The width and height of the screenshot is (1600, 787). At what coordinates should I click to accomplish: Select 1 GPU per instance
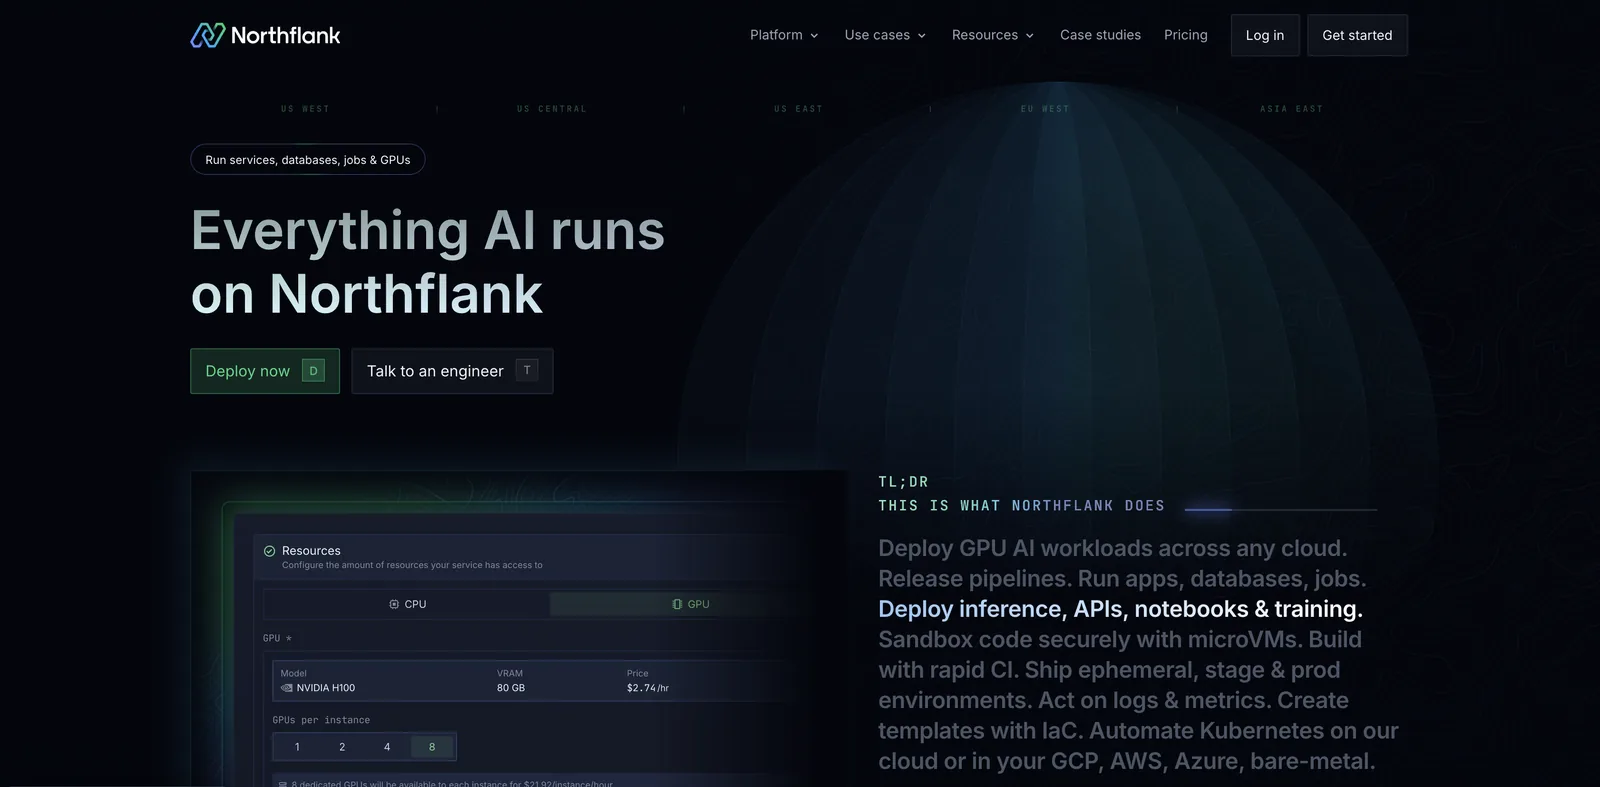pyautogui.click(x=297, y=747)
